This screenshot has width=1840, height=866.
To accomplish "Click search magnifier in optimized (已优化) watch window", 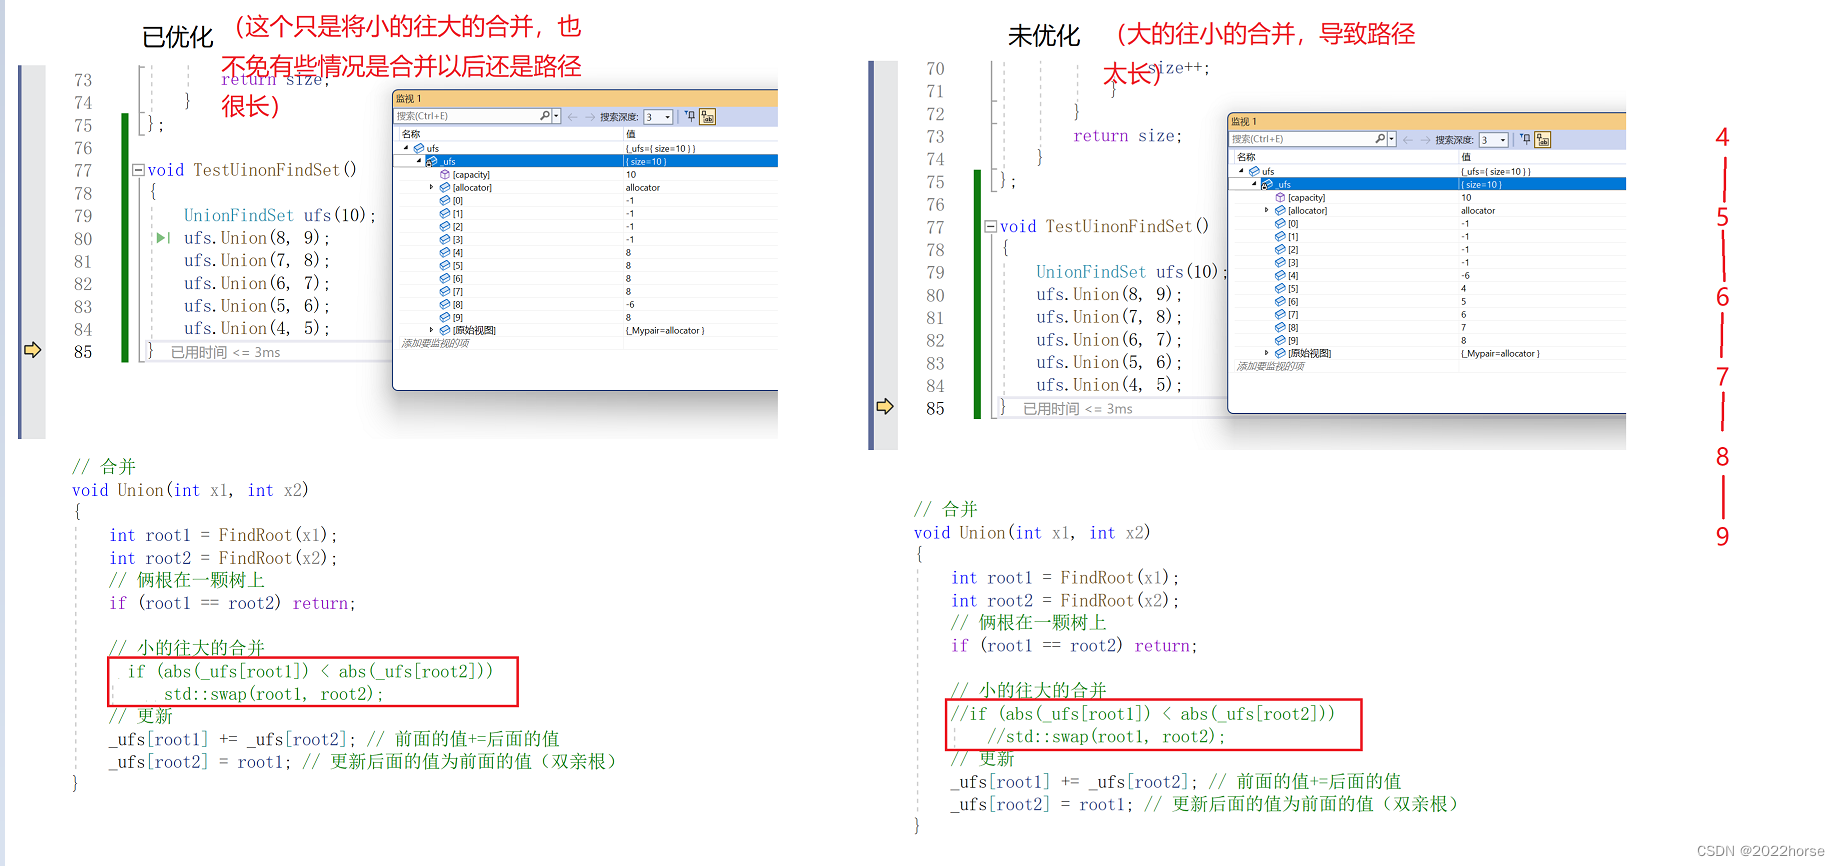I will point(545,116).
